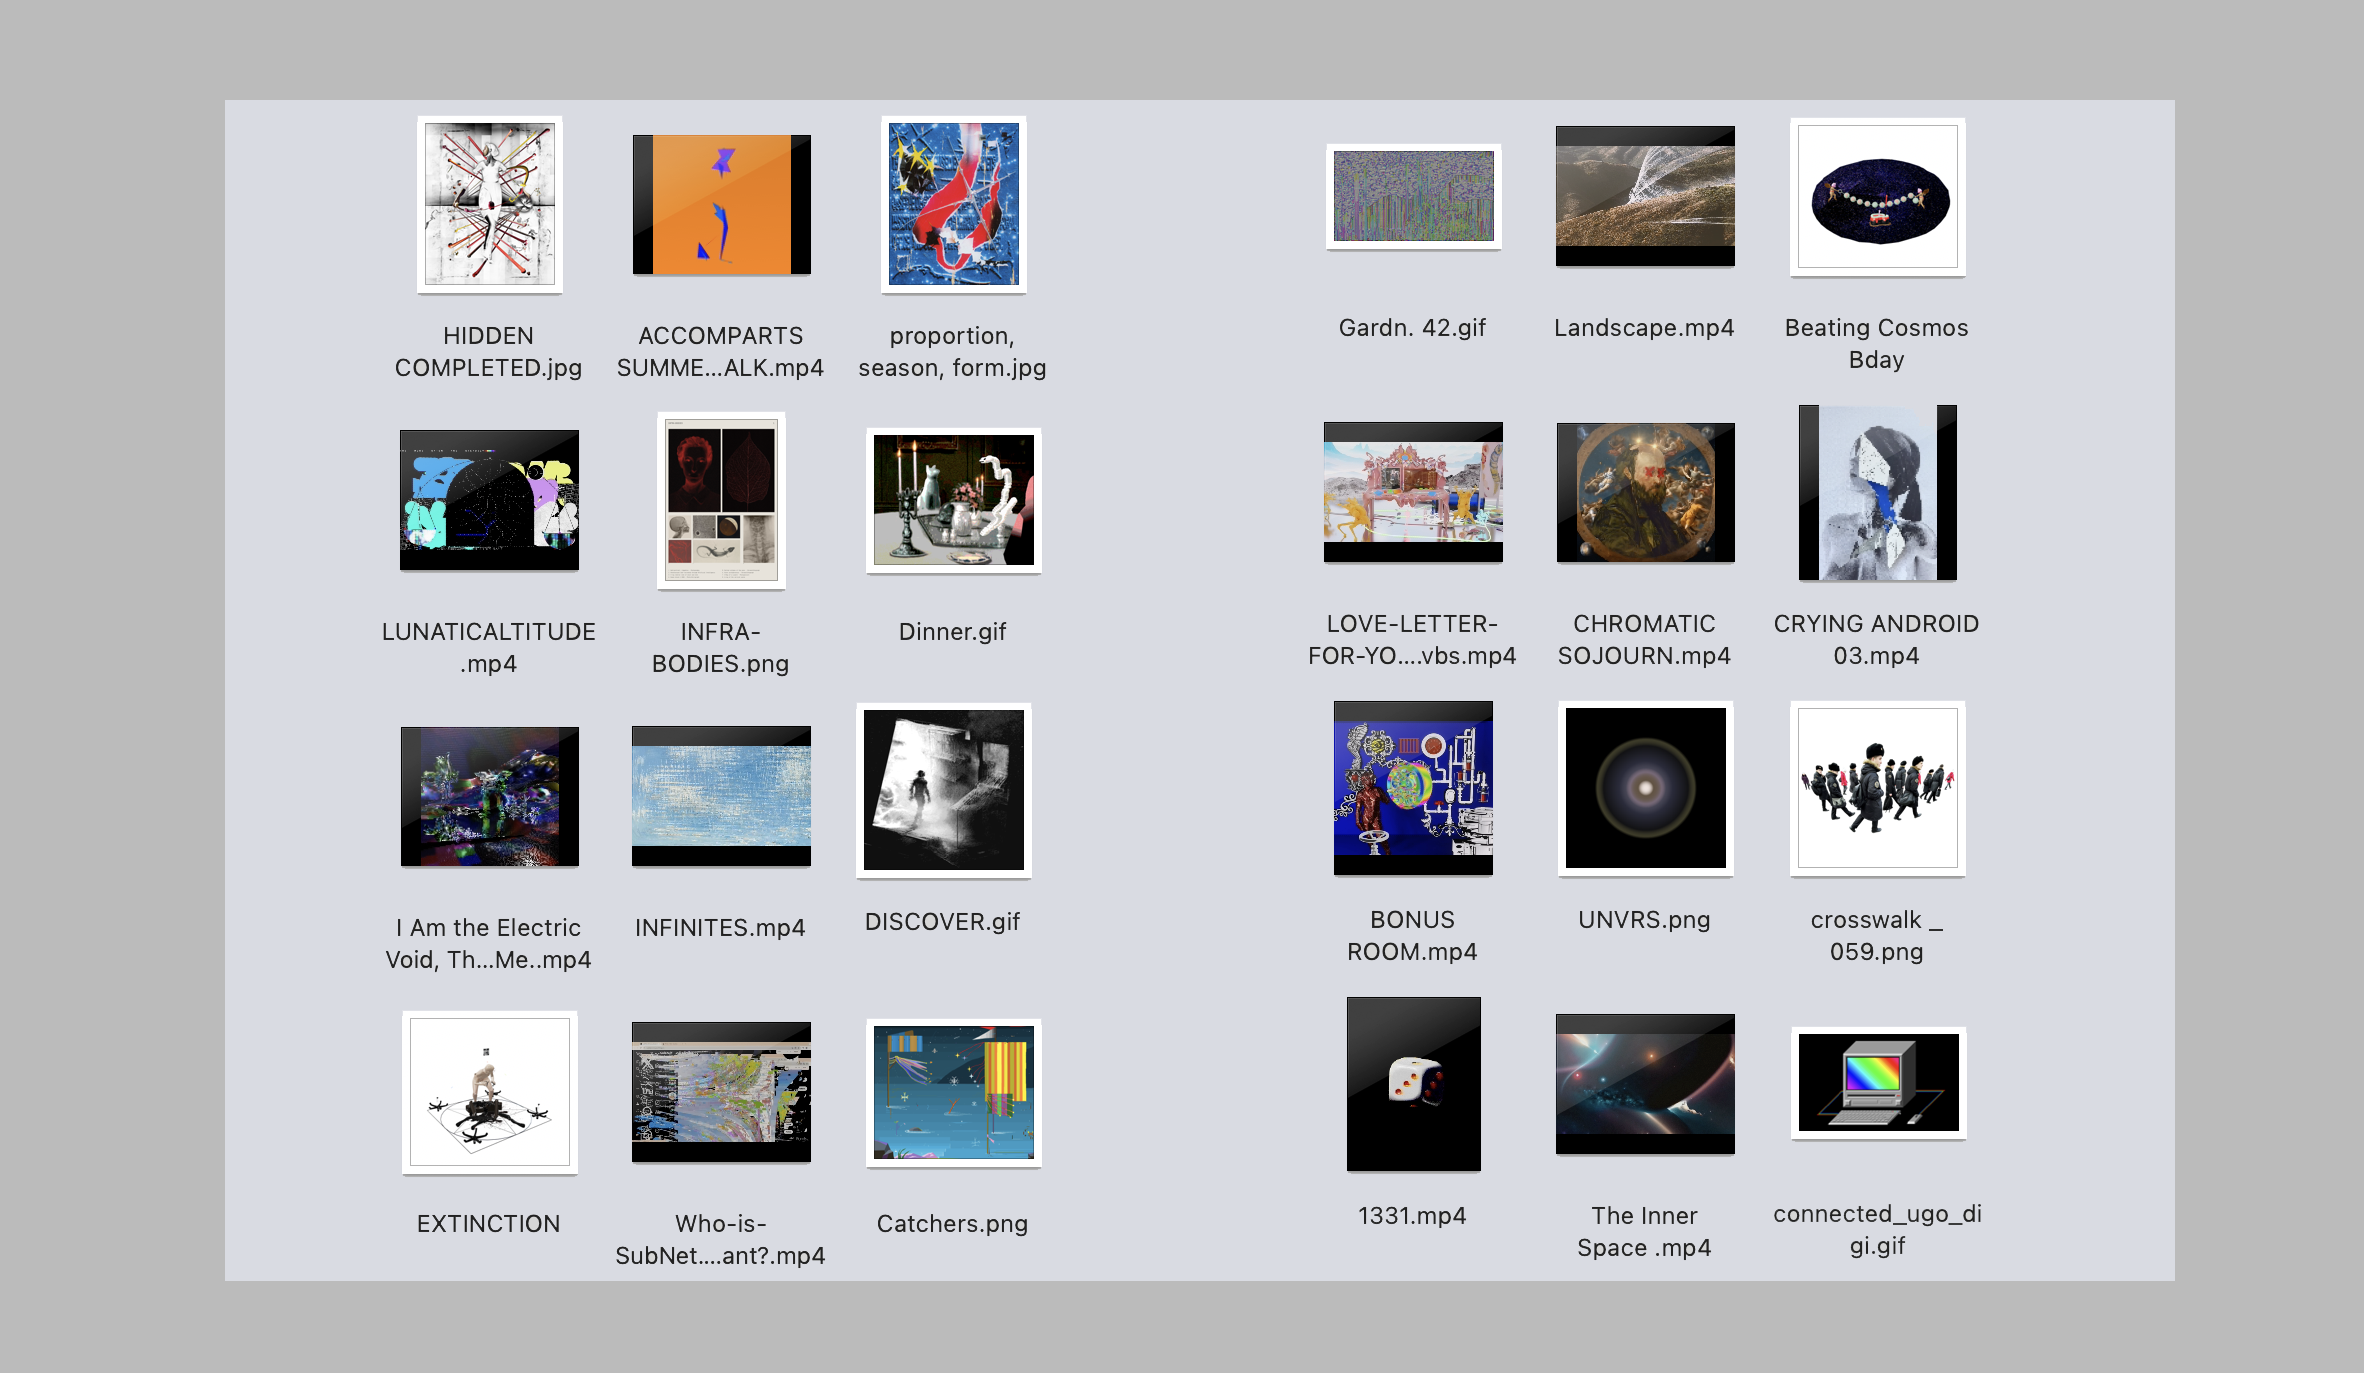Click the Gardn. 42.gif file name
Screen dimensions: 2364x1373
pyautogui.click(x=1413, y=328)
